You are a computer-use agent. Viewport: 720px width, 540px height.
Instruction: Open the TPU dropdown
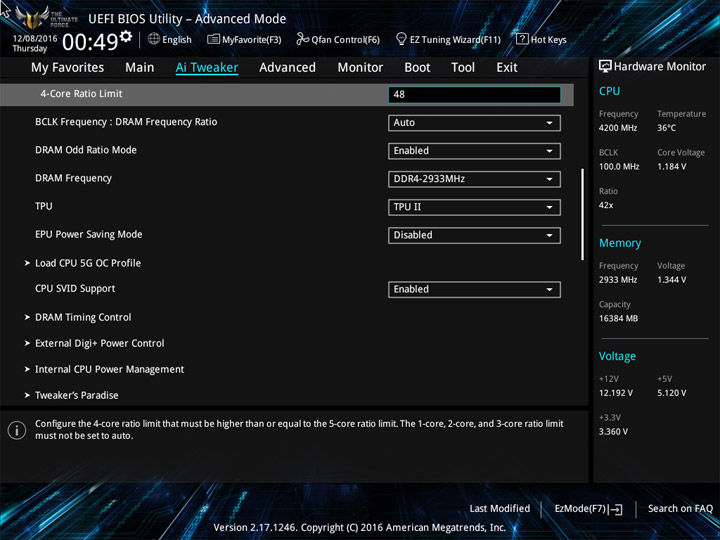pyautogui.click(x=474, y=207)
